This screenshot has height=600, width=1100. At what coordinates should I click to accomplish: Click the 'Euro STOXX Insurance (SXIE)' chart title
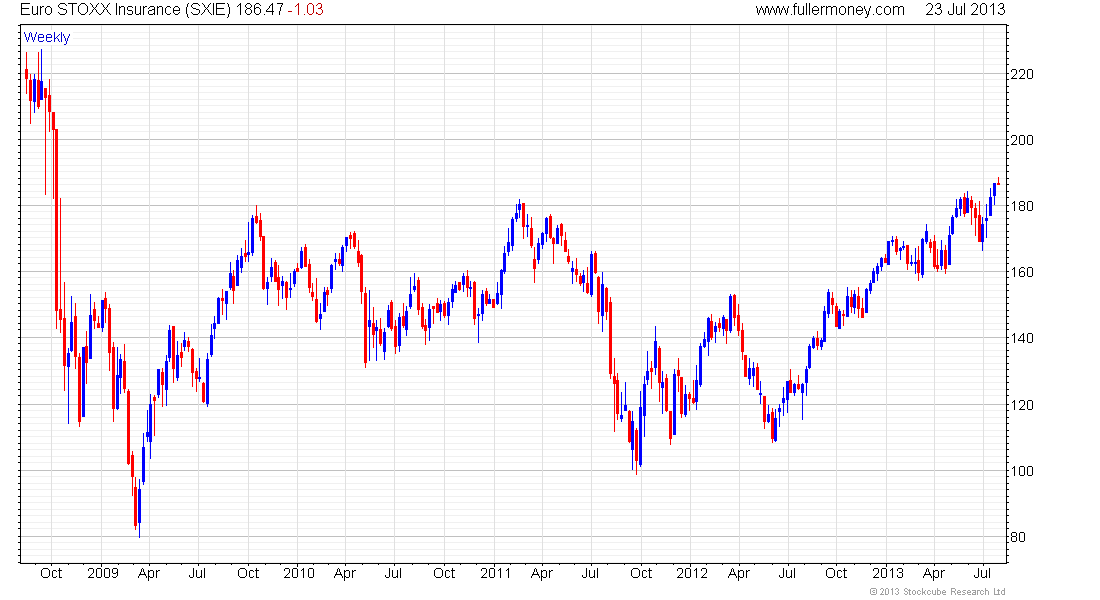click(125, 10)
